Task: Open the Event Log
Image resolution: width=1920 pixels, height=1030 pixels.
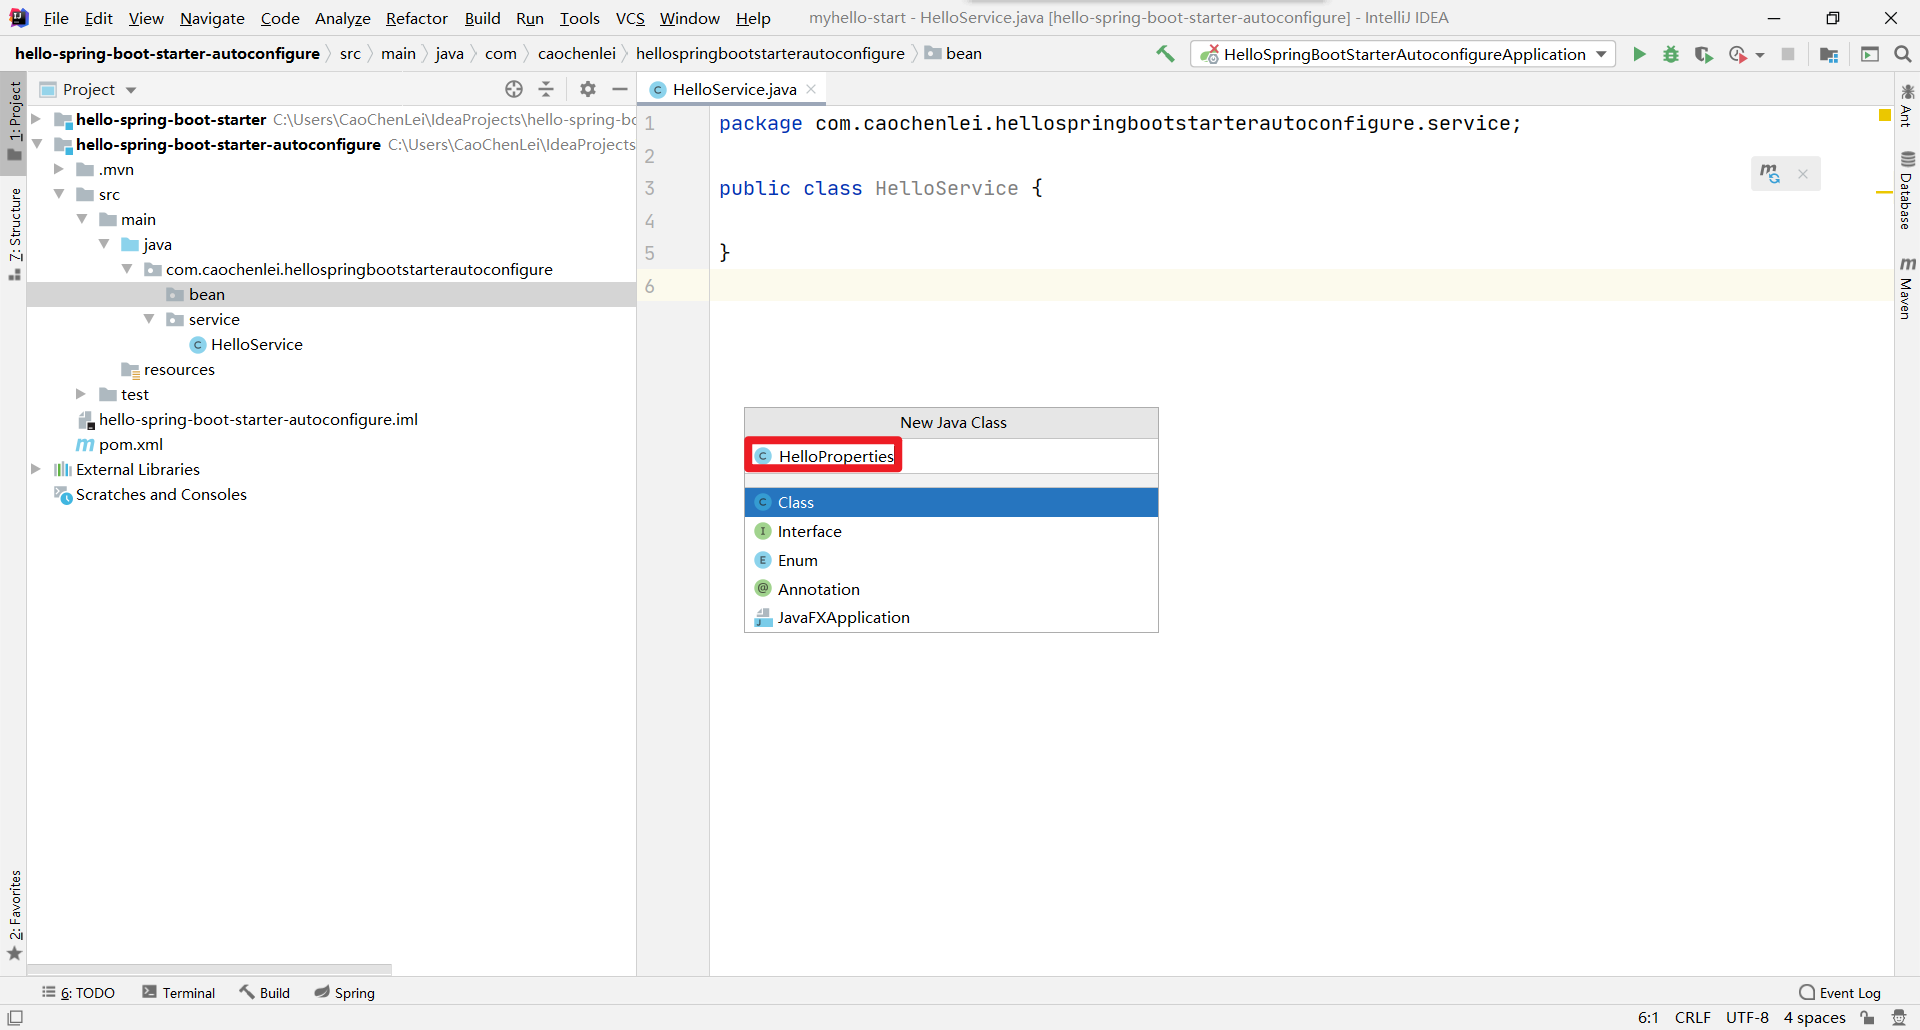Action: click(1840, 992)
